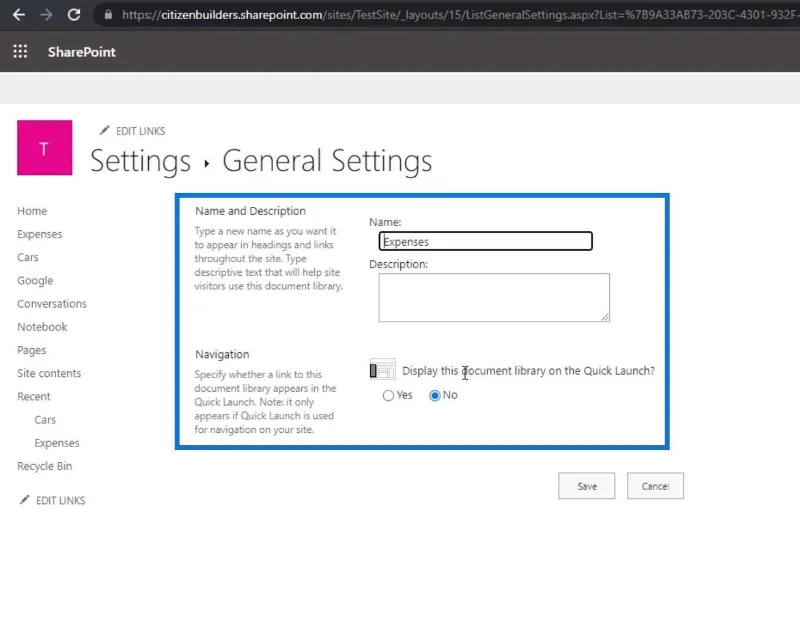Click the 'Name and Description' section heading
The height and width of the screenshot is (633, 800).
tap(251, 211)
